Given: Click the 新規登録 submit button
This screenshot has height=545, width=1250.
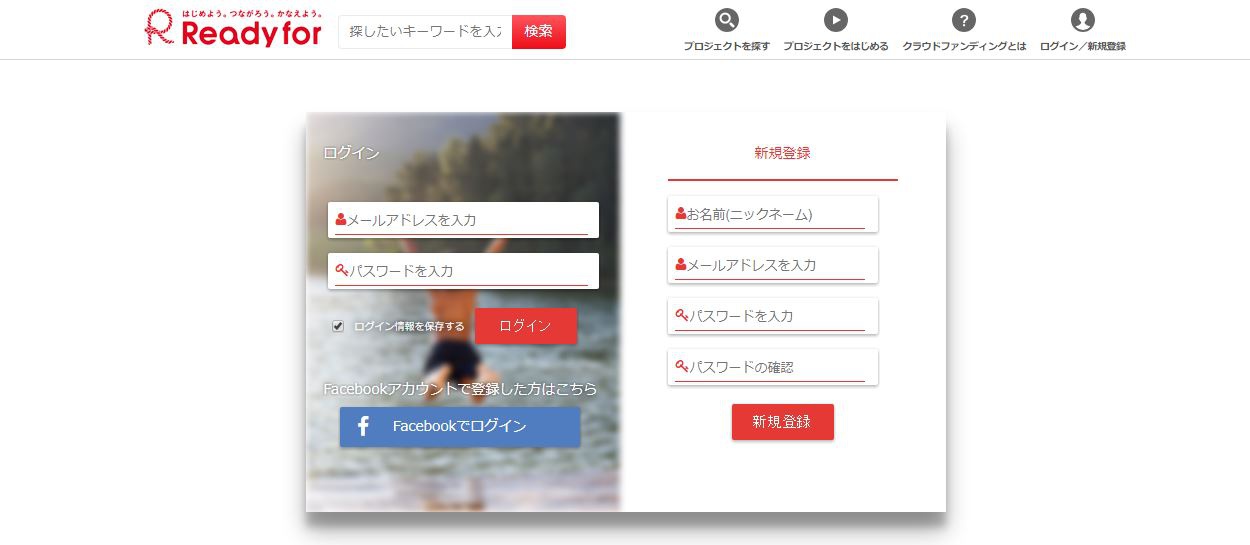Looking at the screenshot, I should 783,422.
